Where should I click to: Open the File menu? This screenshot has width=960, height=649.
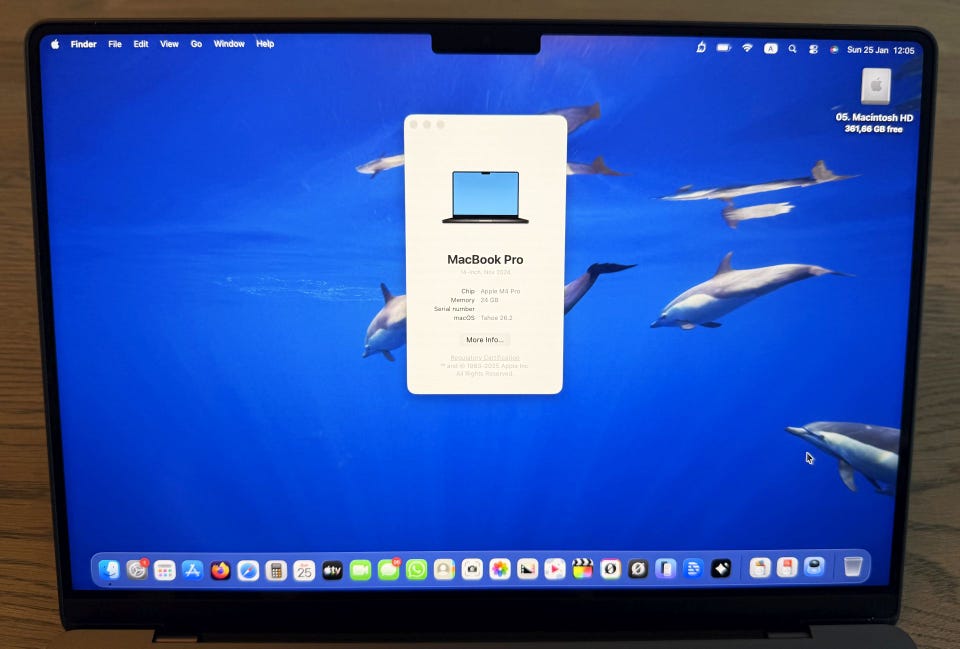115,44
